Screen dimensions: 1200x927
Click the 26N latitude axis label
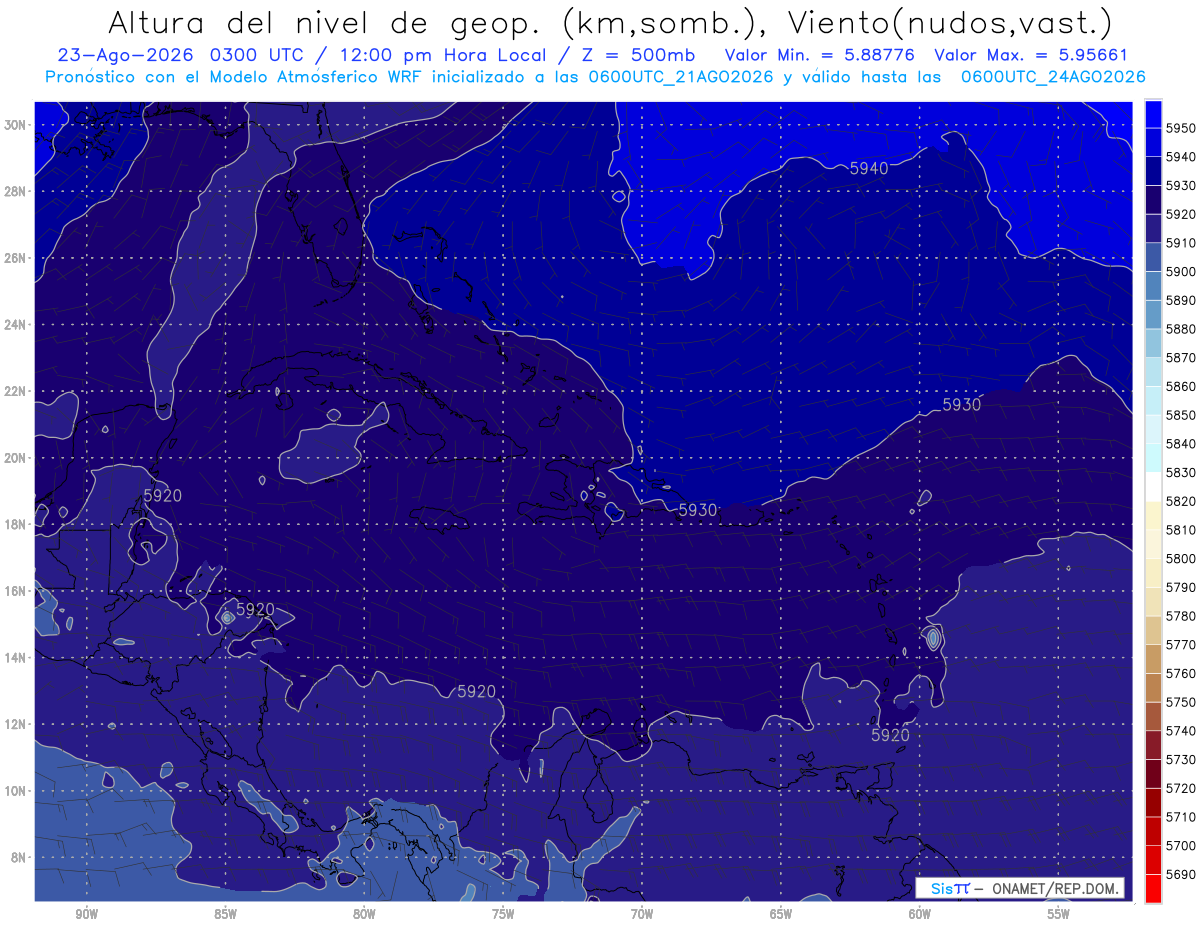(x=16, y=258)
